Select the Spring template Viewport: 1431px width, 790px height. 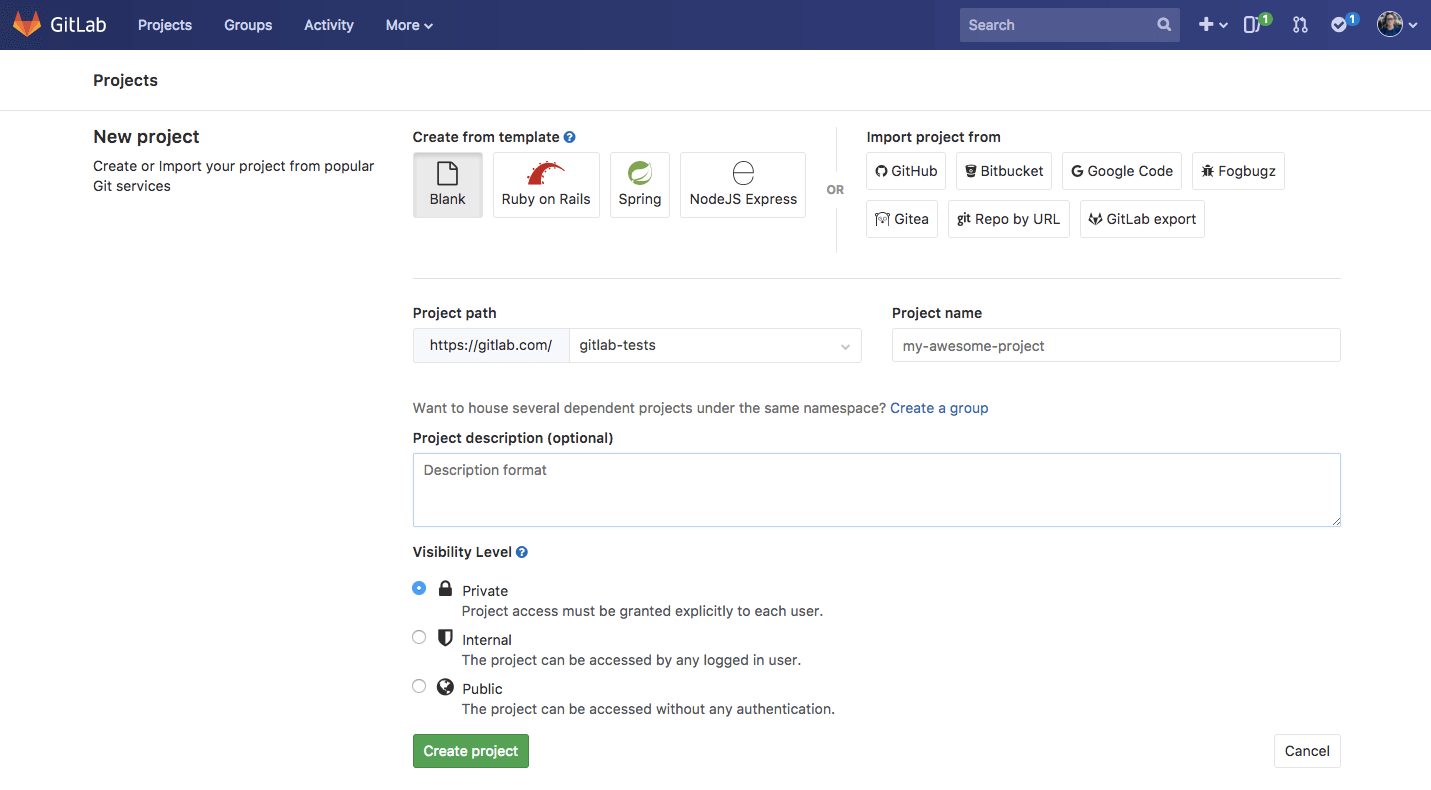pyautogui.click(x=640, y=185)
